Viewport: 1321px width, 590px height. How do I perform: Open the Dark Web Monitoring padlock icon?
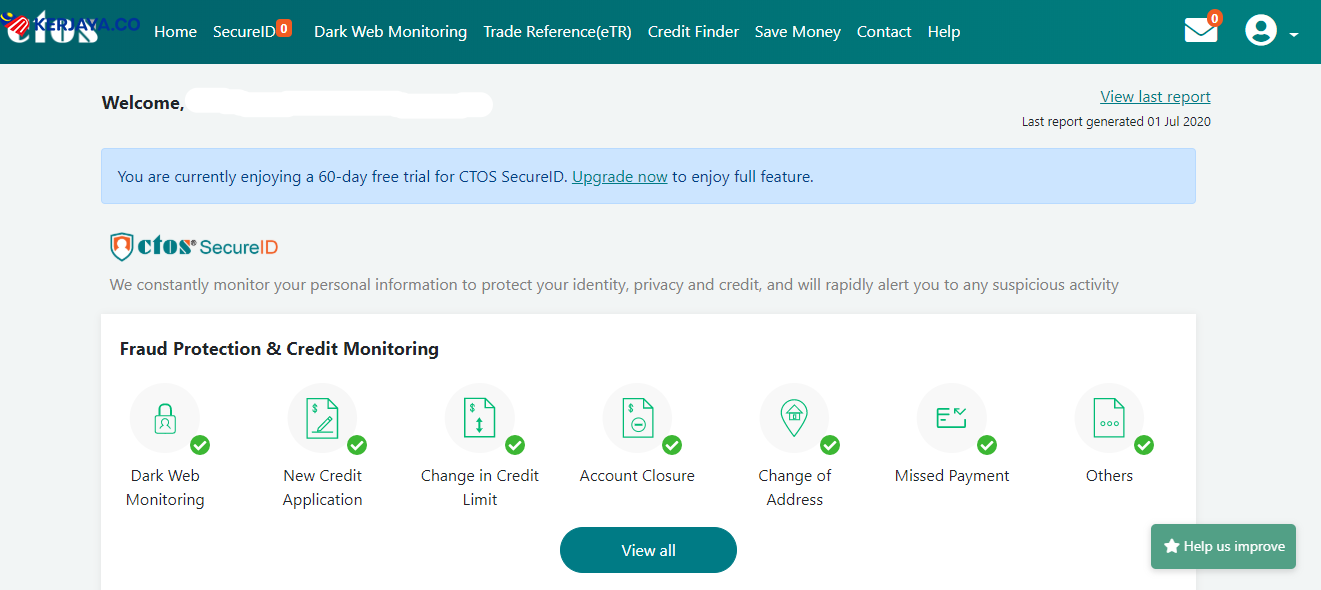(165, 418)
